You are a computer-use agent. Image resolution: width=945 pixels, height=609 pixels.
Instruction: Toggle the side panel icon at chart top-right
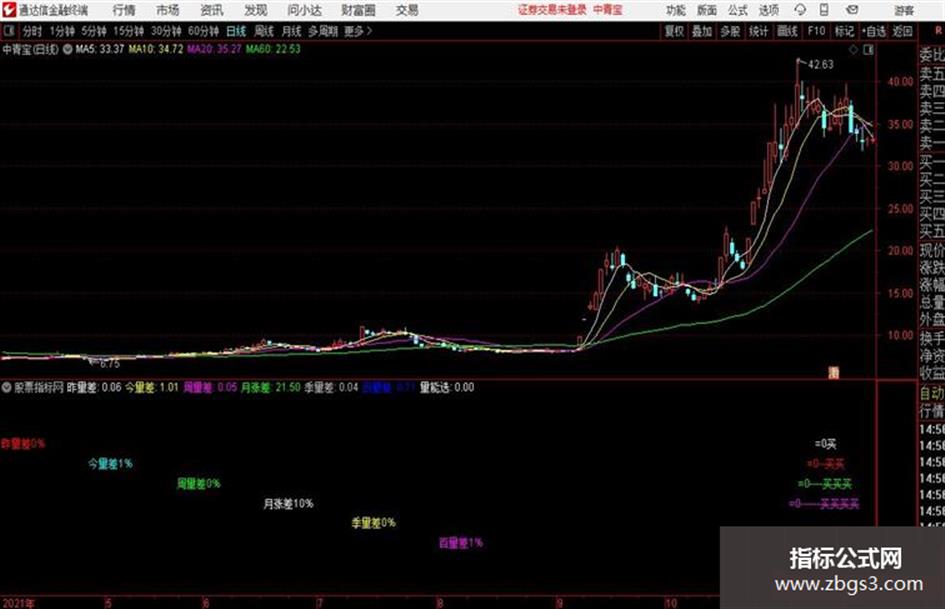coord(868,50)
